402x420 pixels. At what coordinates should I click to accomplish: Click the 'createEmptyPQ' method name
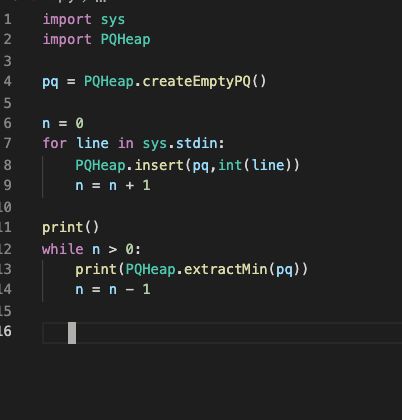pos(196,81)
